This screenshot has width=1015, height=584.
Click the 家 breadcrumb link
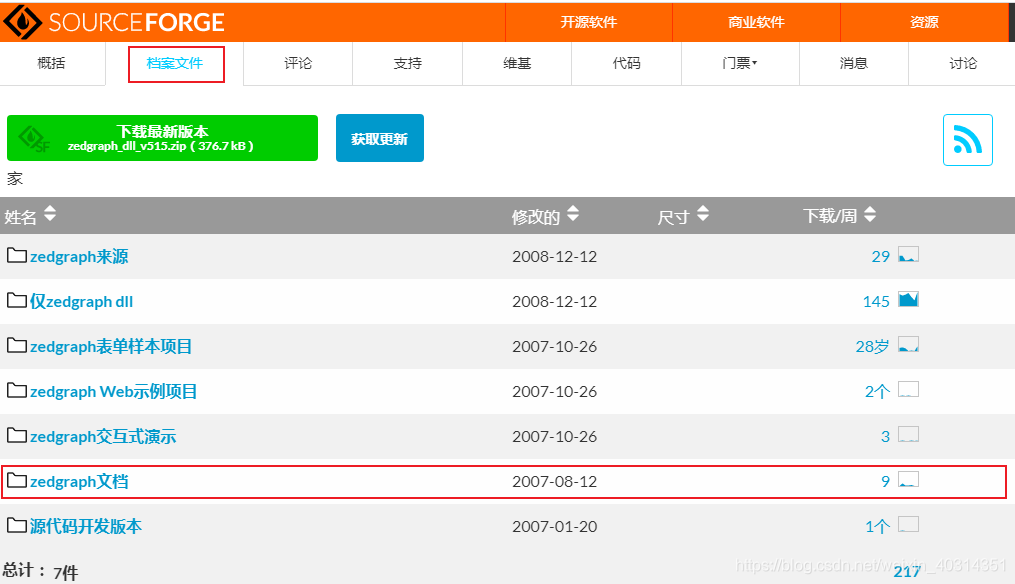coord(15,179)
